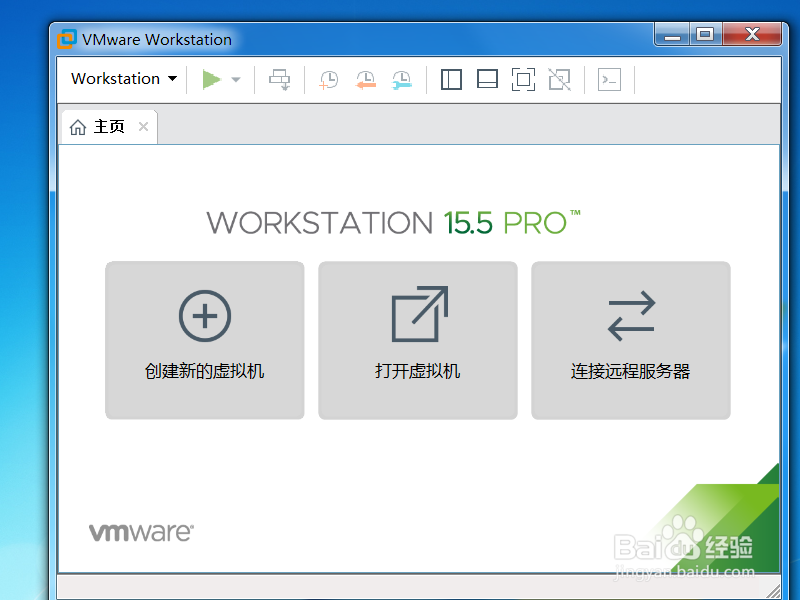Toggle the library sidebar view icon
Viewport: 800px width, 600px height.
(452, 80)
